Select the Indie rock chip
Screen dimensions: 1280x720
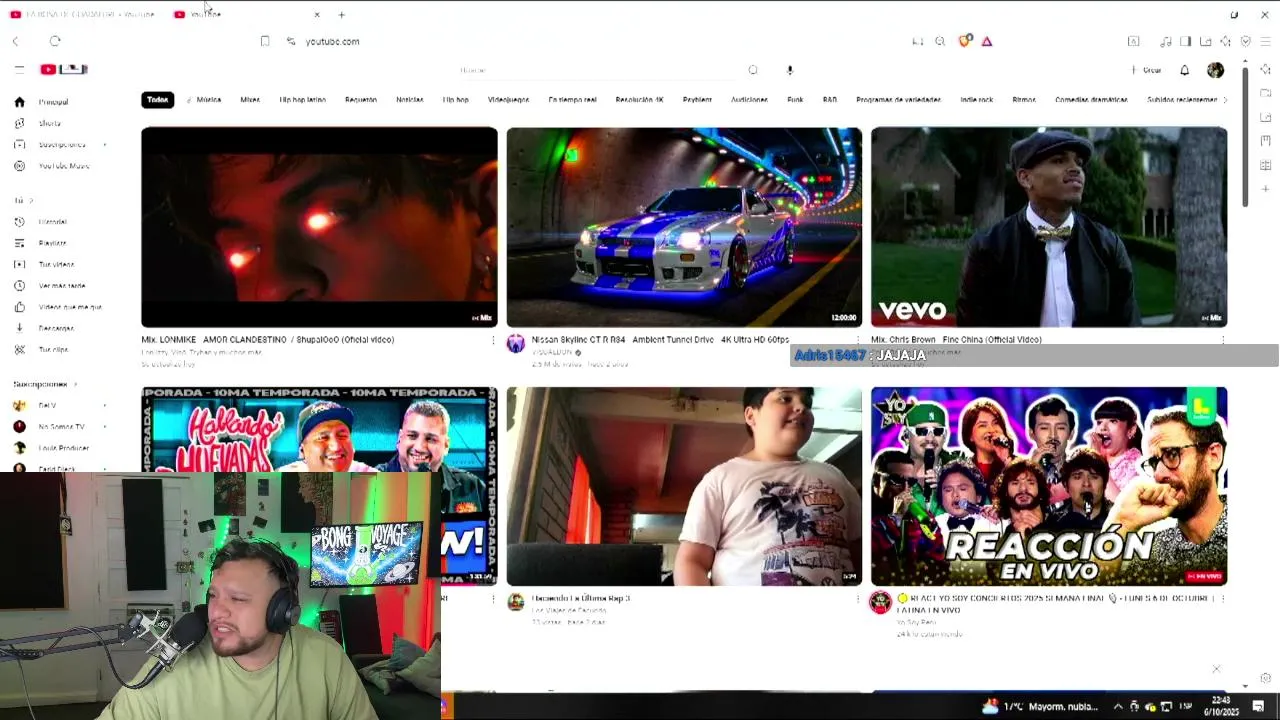(977, 100)
